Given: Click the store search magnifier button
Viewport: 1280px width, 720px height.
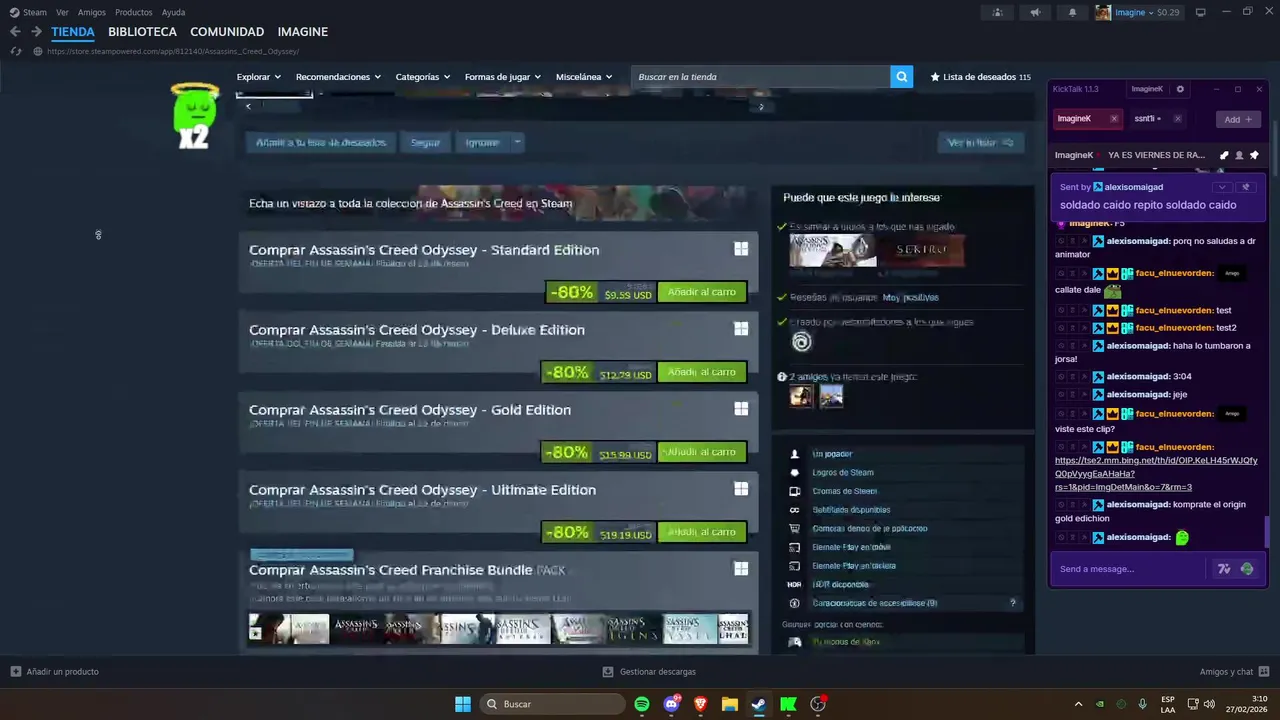Looking at the screenshot, I should coord(901,77).
